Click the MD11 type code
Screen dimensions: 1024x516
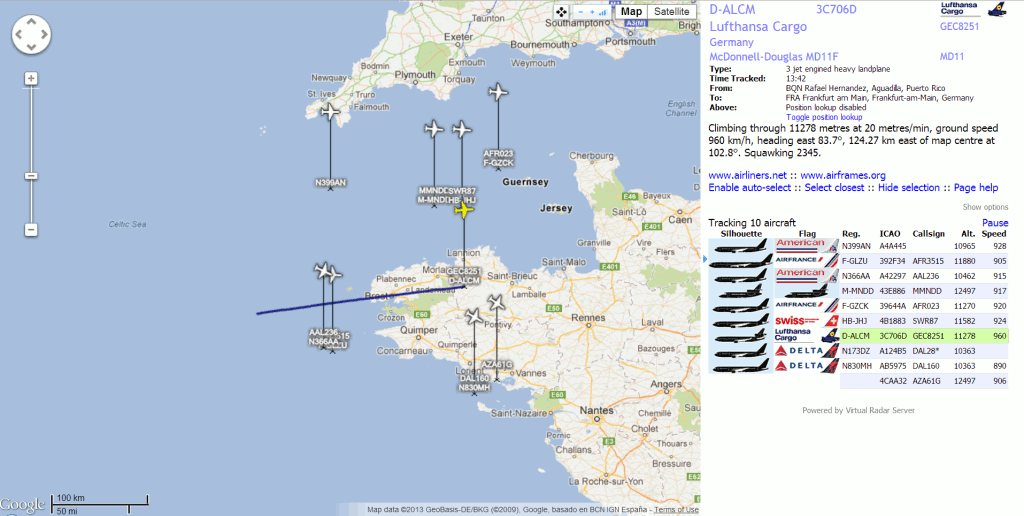click(x=952, y=57)
